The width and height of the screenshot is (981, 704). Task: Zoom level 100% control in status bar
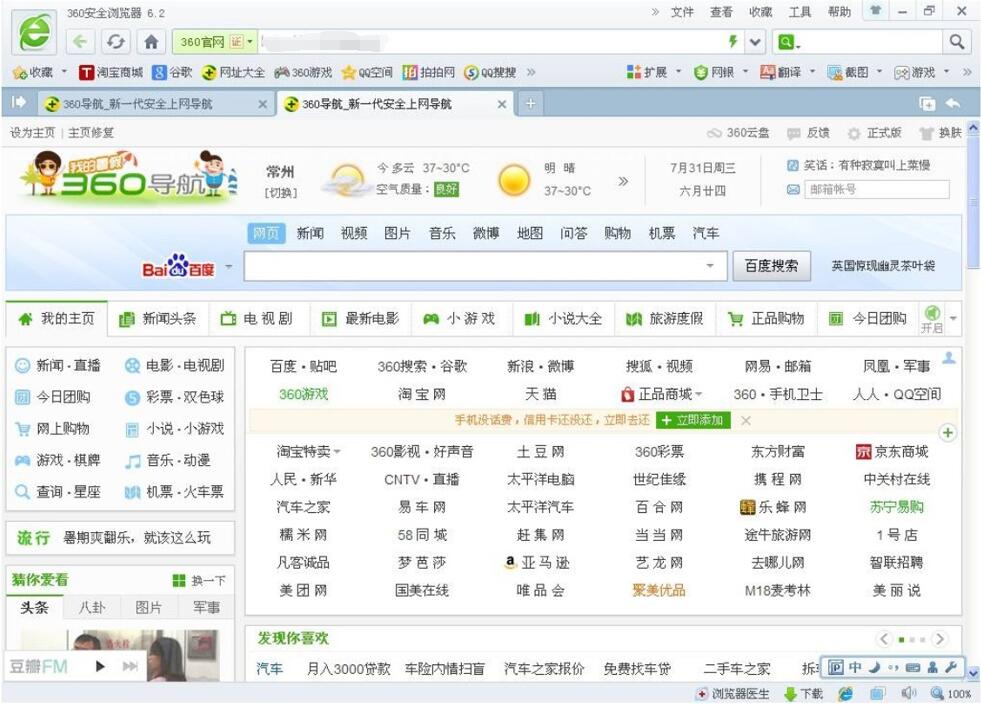[x=951, y=693]
